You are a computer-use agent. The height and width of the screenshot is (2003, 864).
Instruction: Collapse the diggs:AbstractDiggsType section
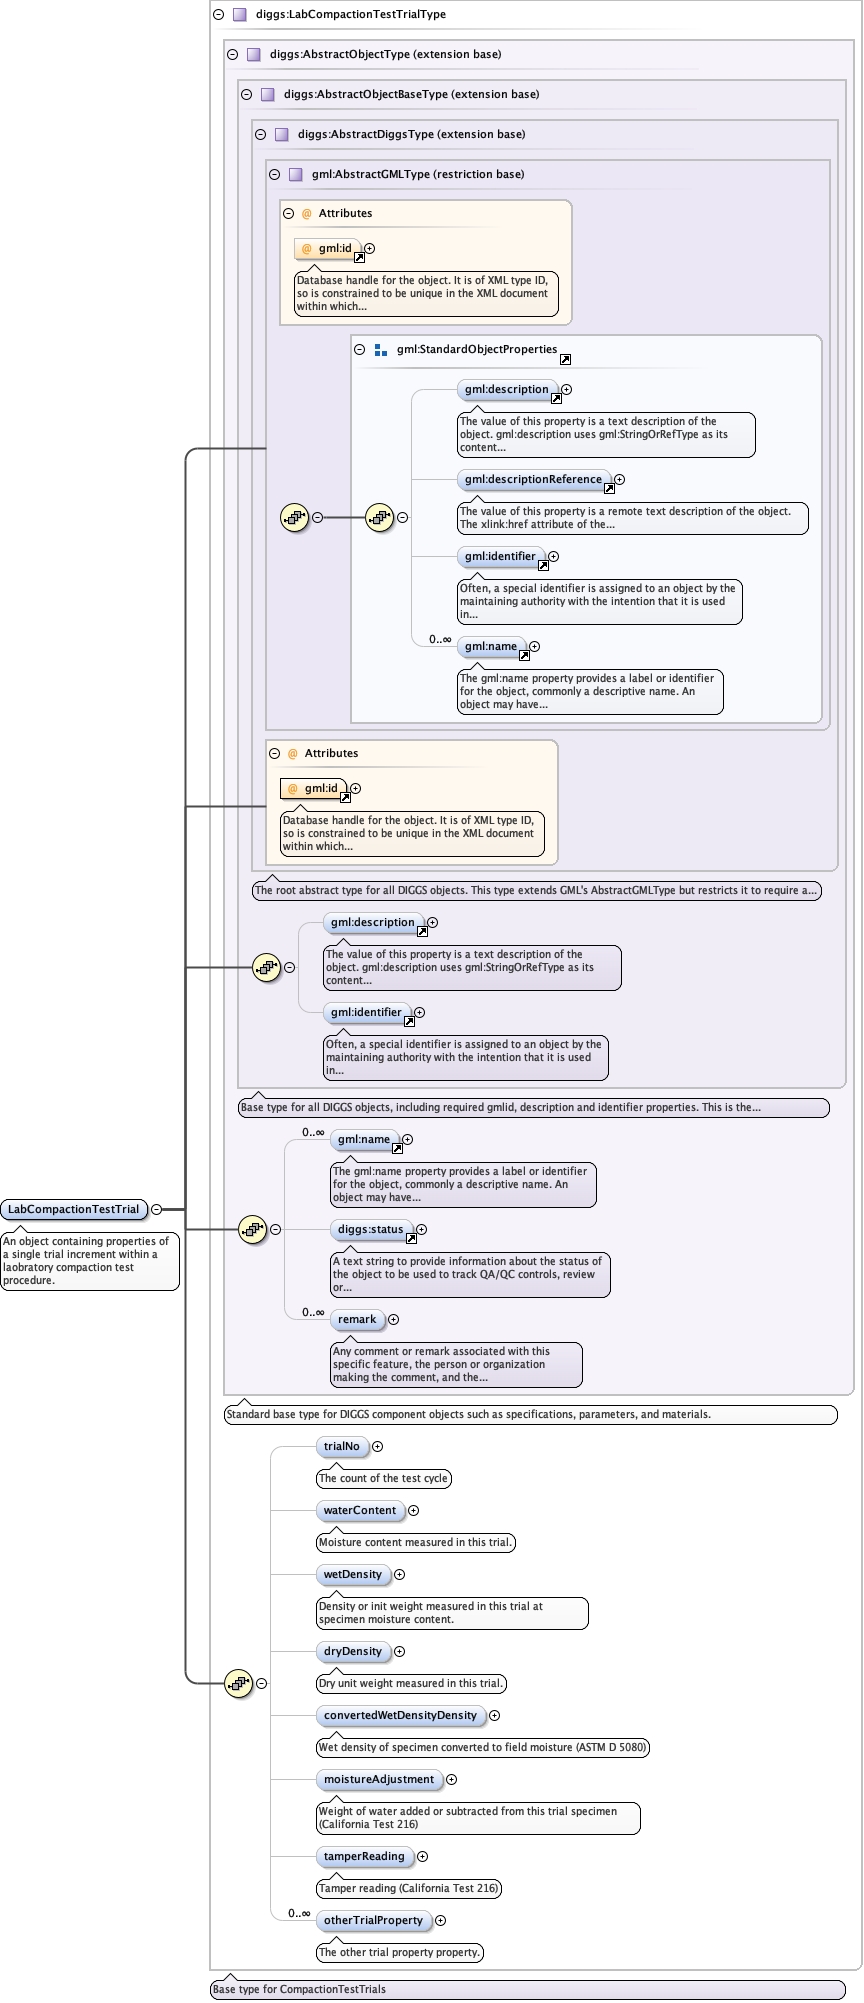point(260,134)
